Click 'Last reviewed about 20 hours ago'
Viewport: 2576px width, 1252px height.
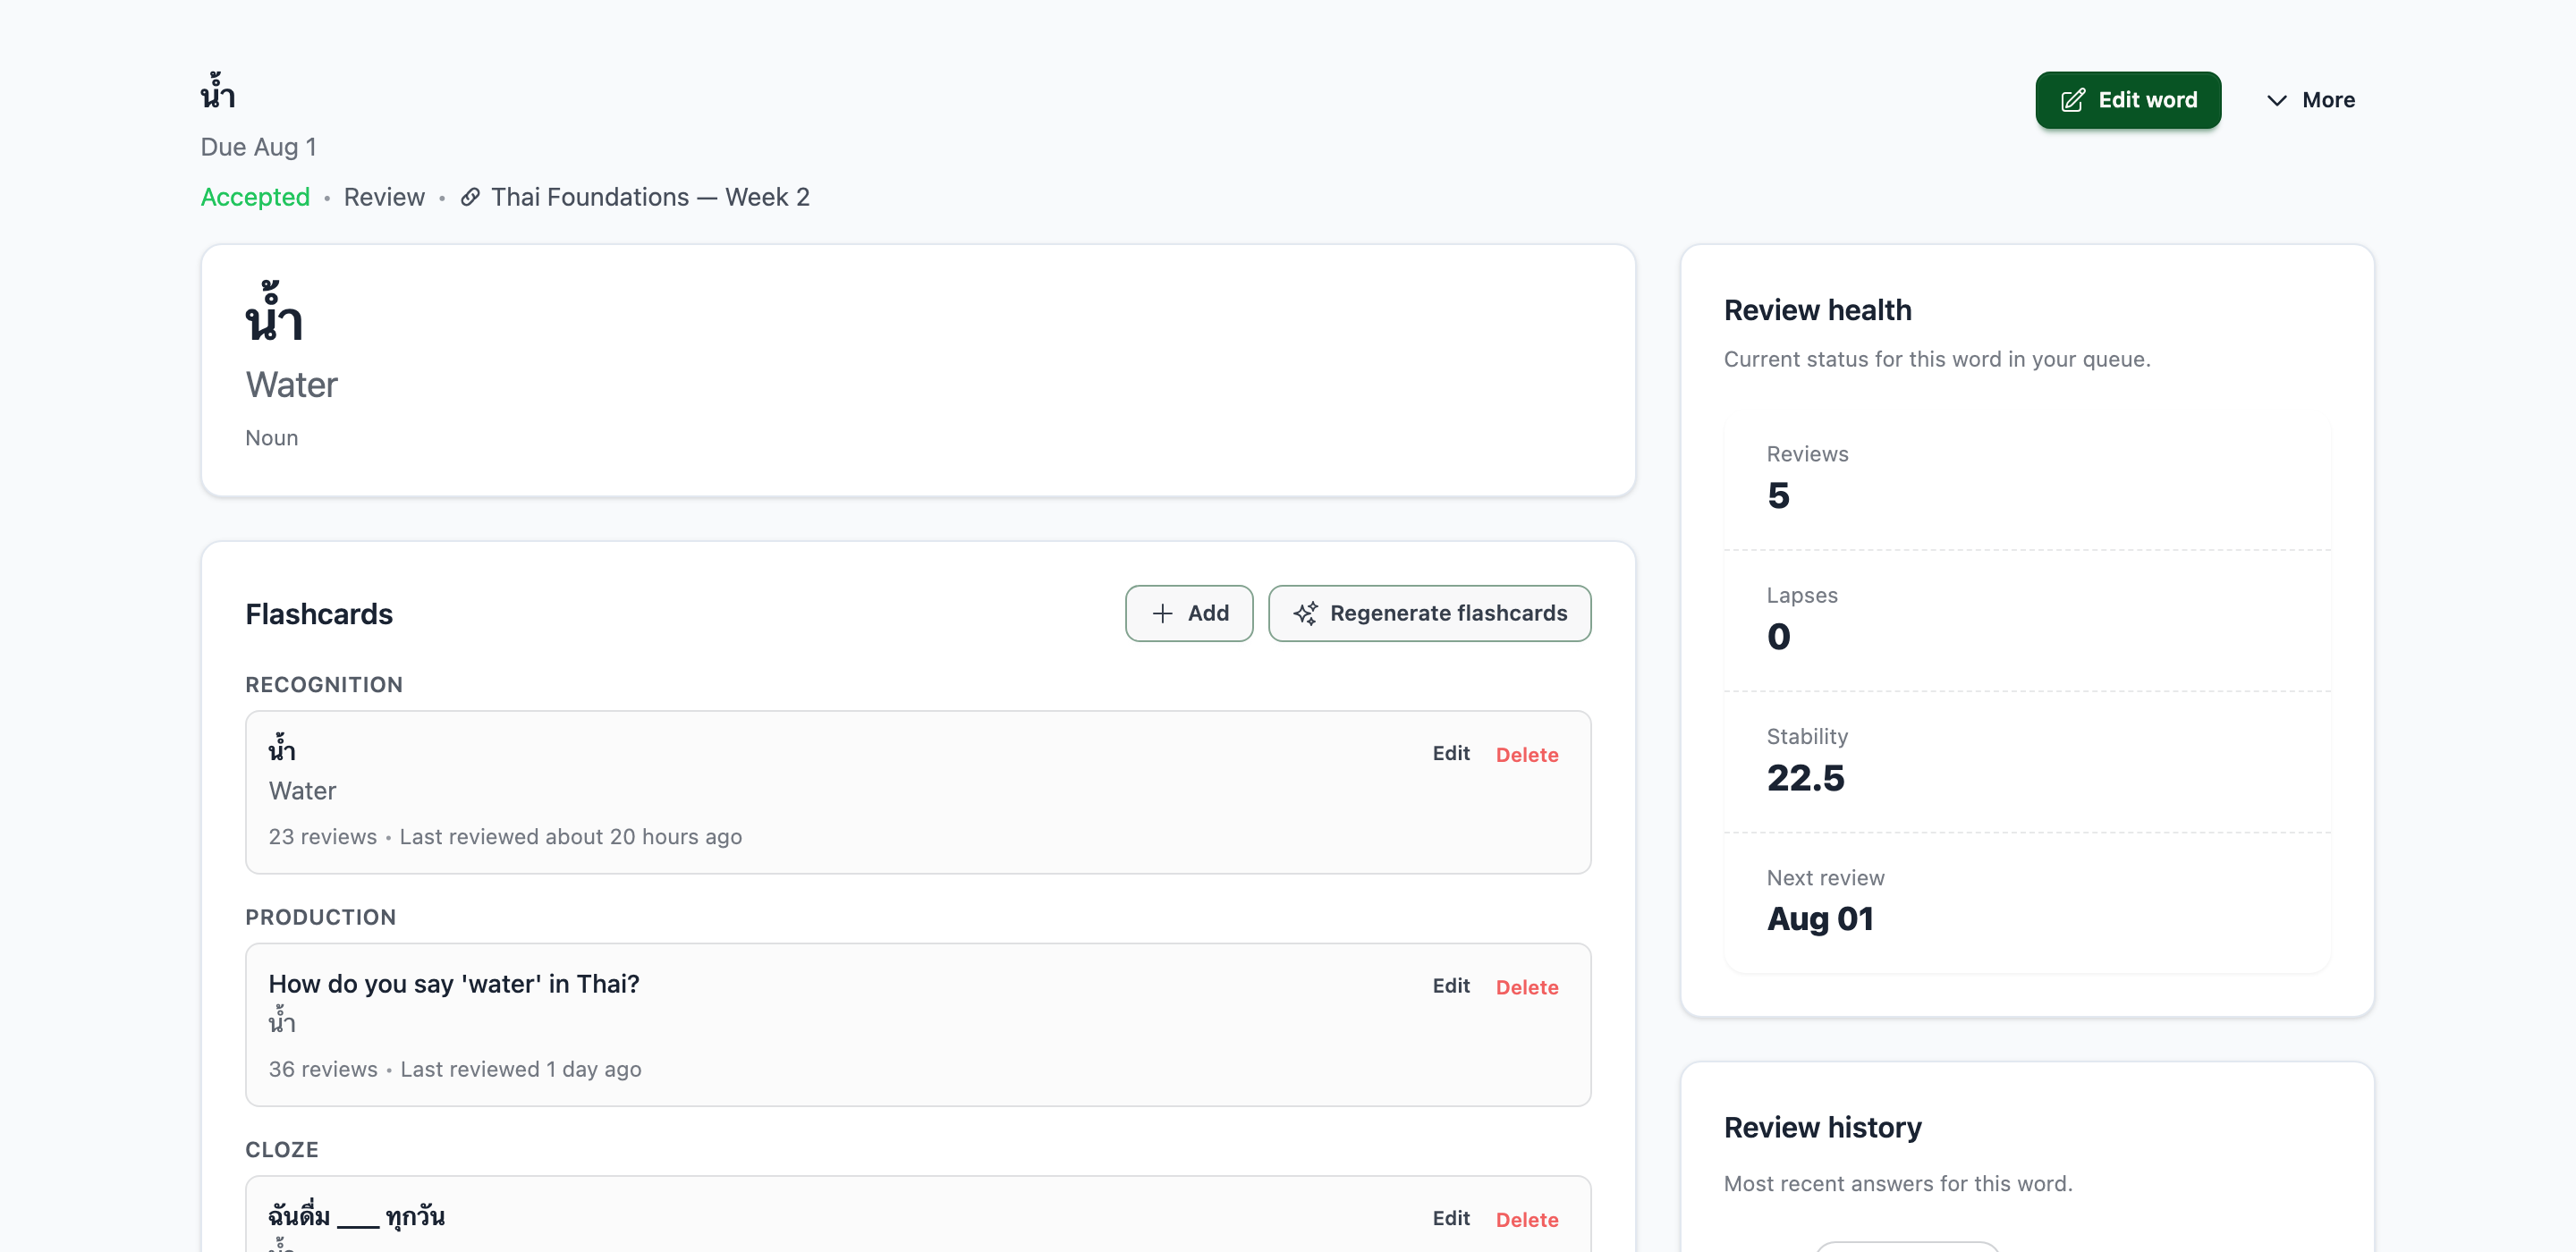tap(571, 837)
